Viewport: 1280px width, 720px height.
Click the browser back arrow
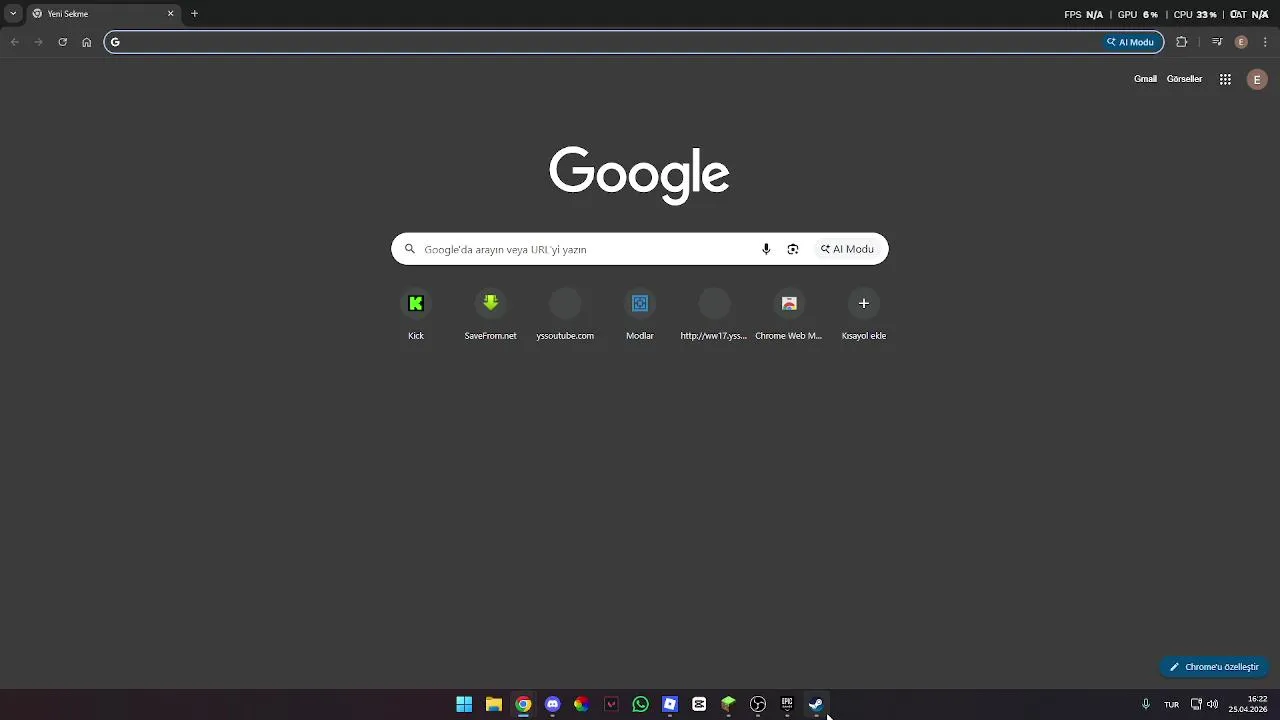(x=14, y=42)
